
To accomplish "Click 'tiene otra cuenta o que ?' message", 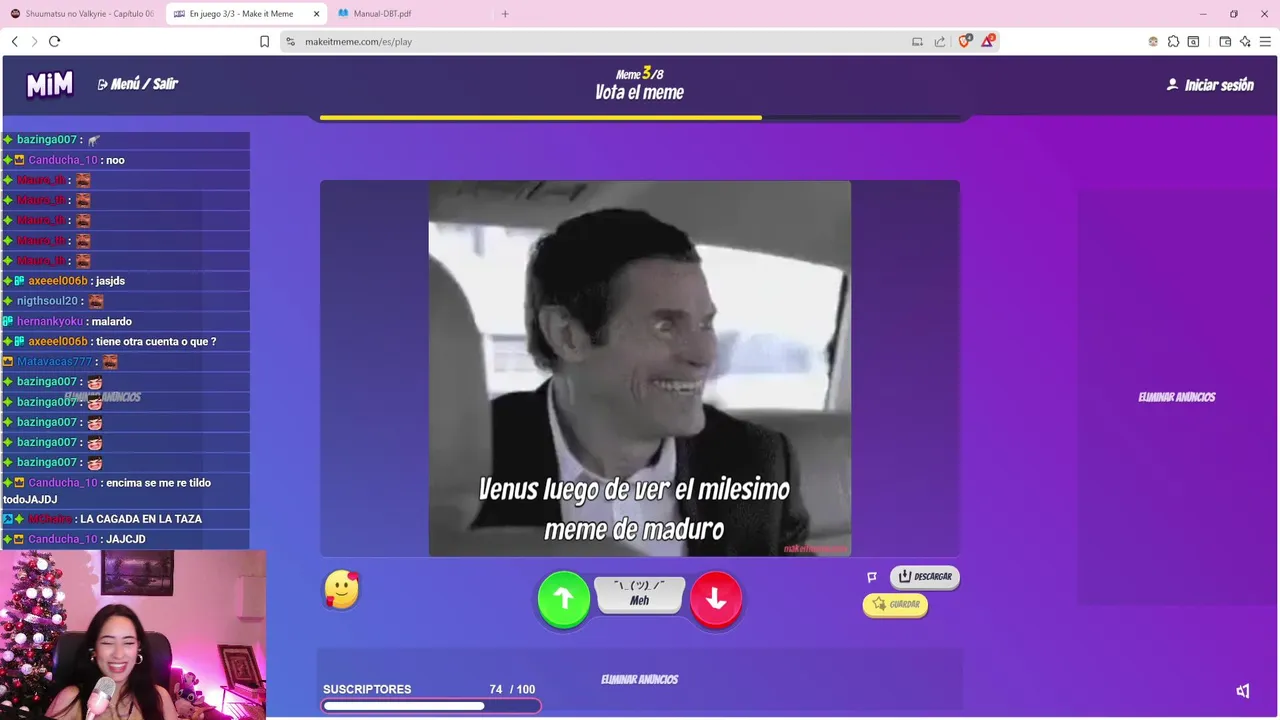I will tap(156, 341).
